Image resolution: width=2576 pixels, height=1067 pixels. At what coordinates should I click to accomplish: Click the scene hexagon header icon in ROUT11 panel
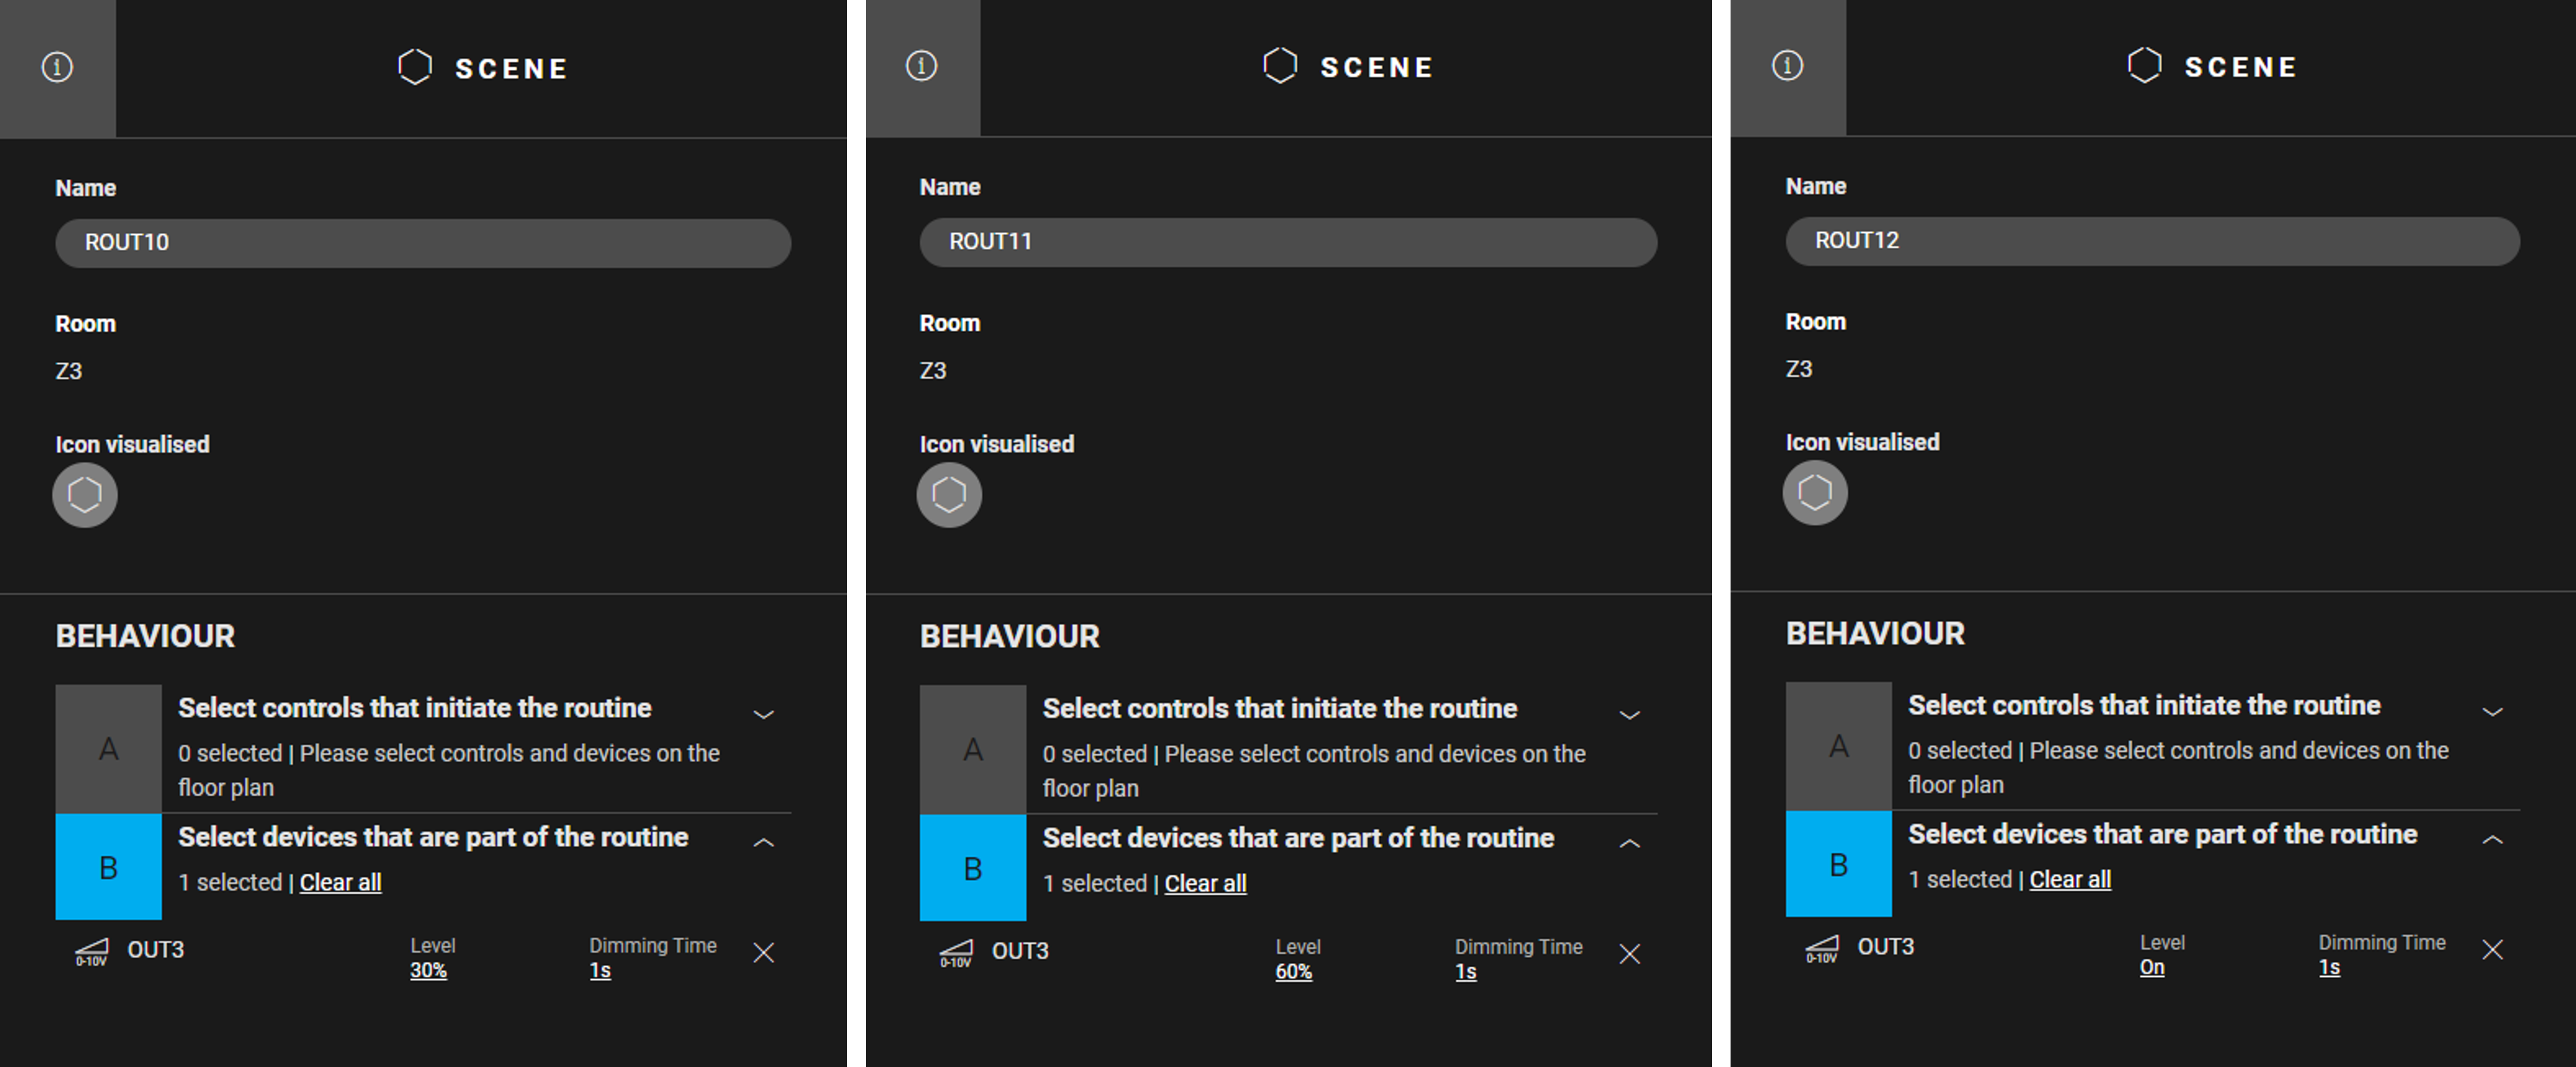[1280, 66]
